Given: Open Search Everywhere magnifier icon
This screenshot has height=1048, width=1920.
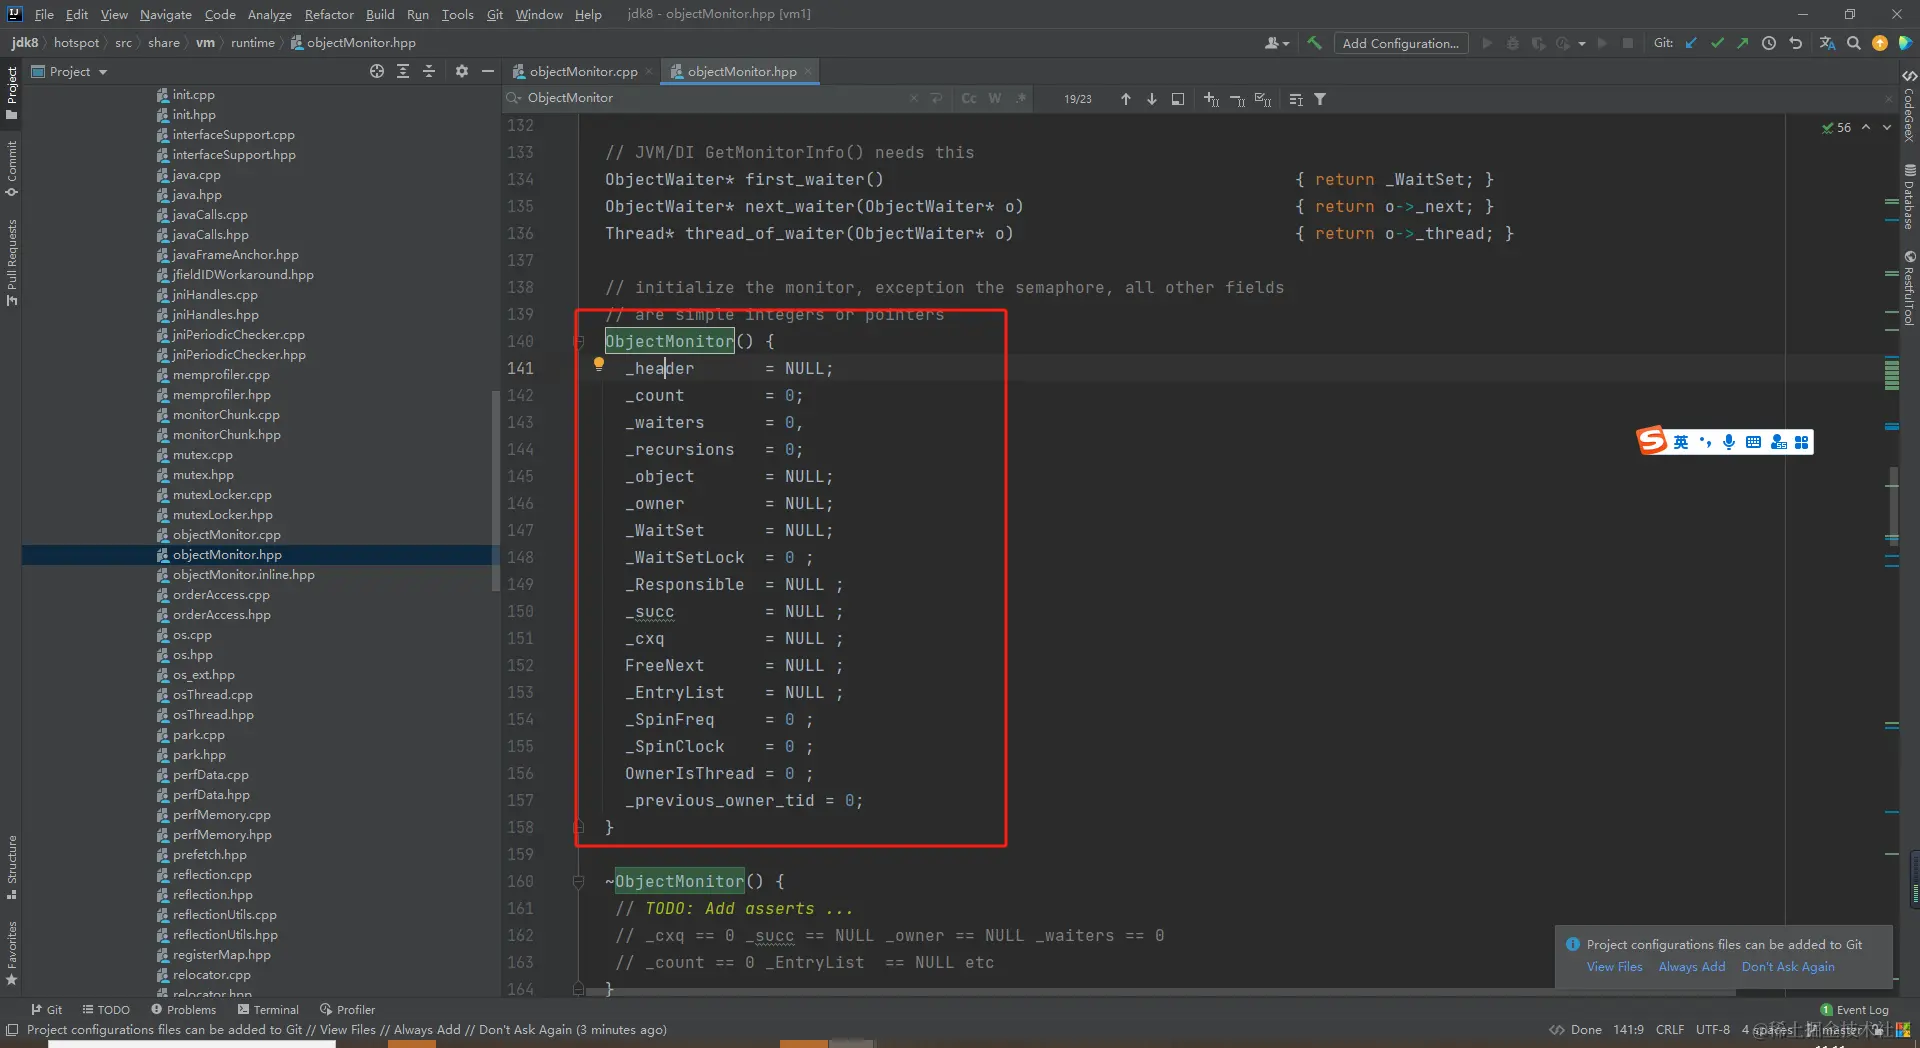Looking at the screenshot, I should [x=1853, y=43].
